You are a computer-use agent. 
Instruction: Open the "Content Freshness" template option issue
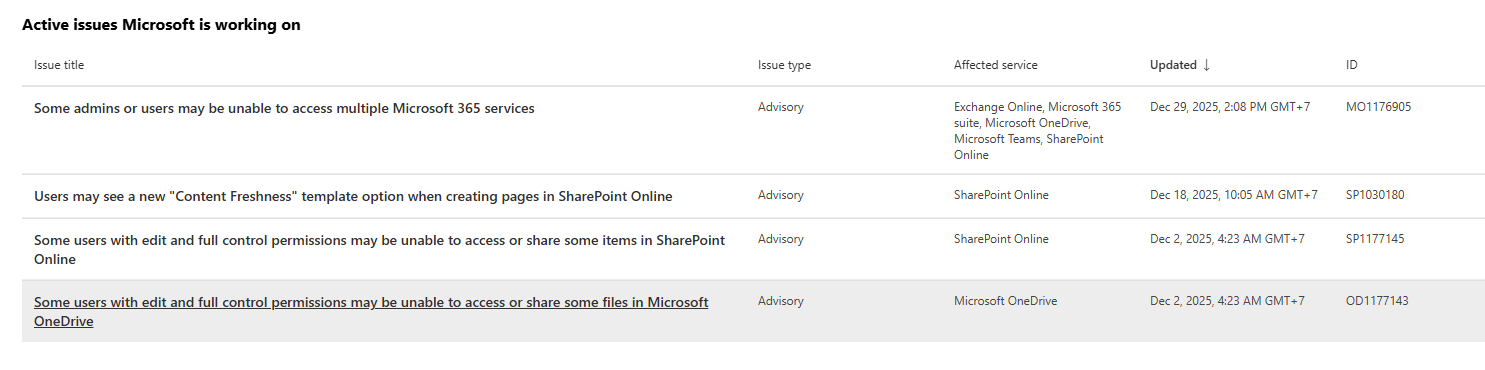(353, 196)
